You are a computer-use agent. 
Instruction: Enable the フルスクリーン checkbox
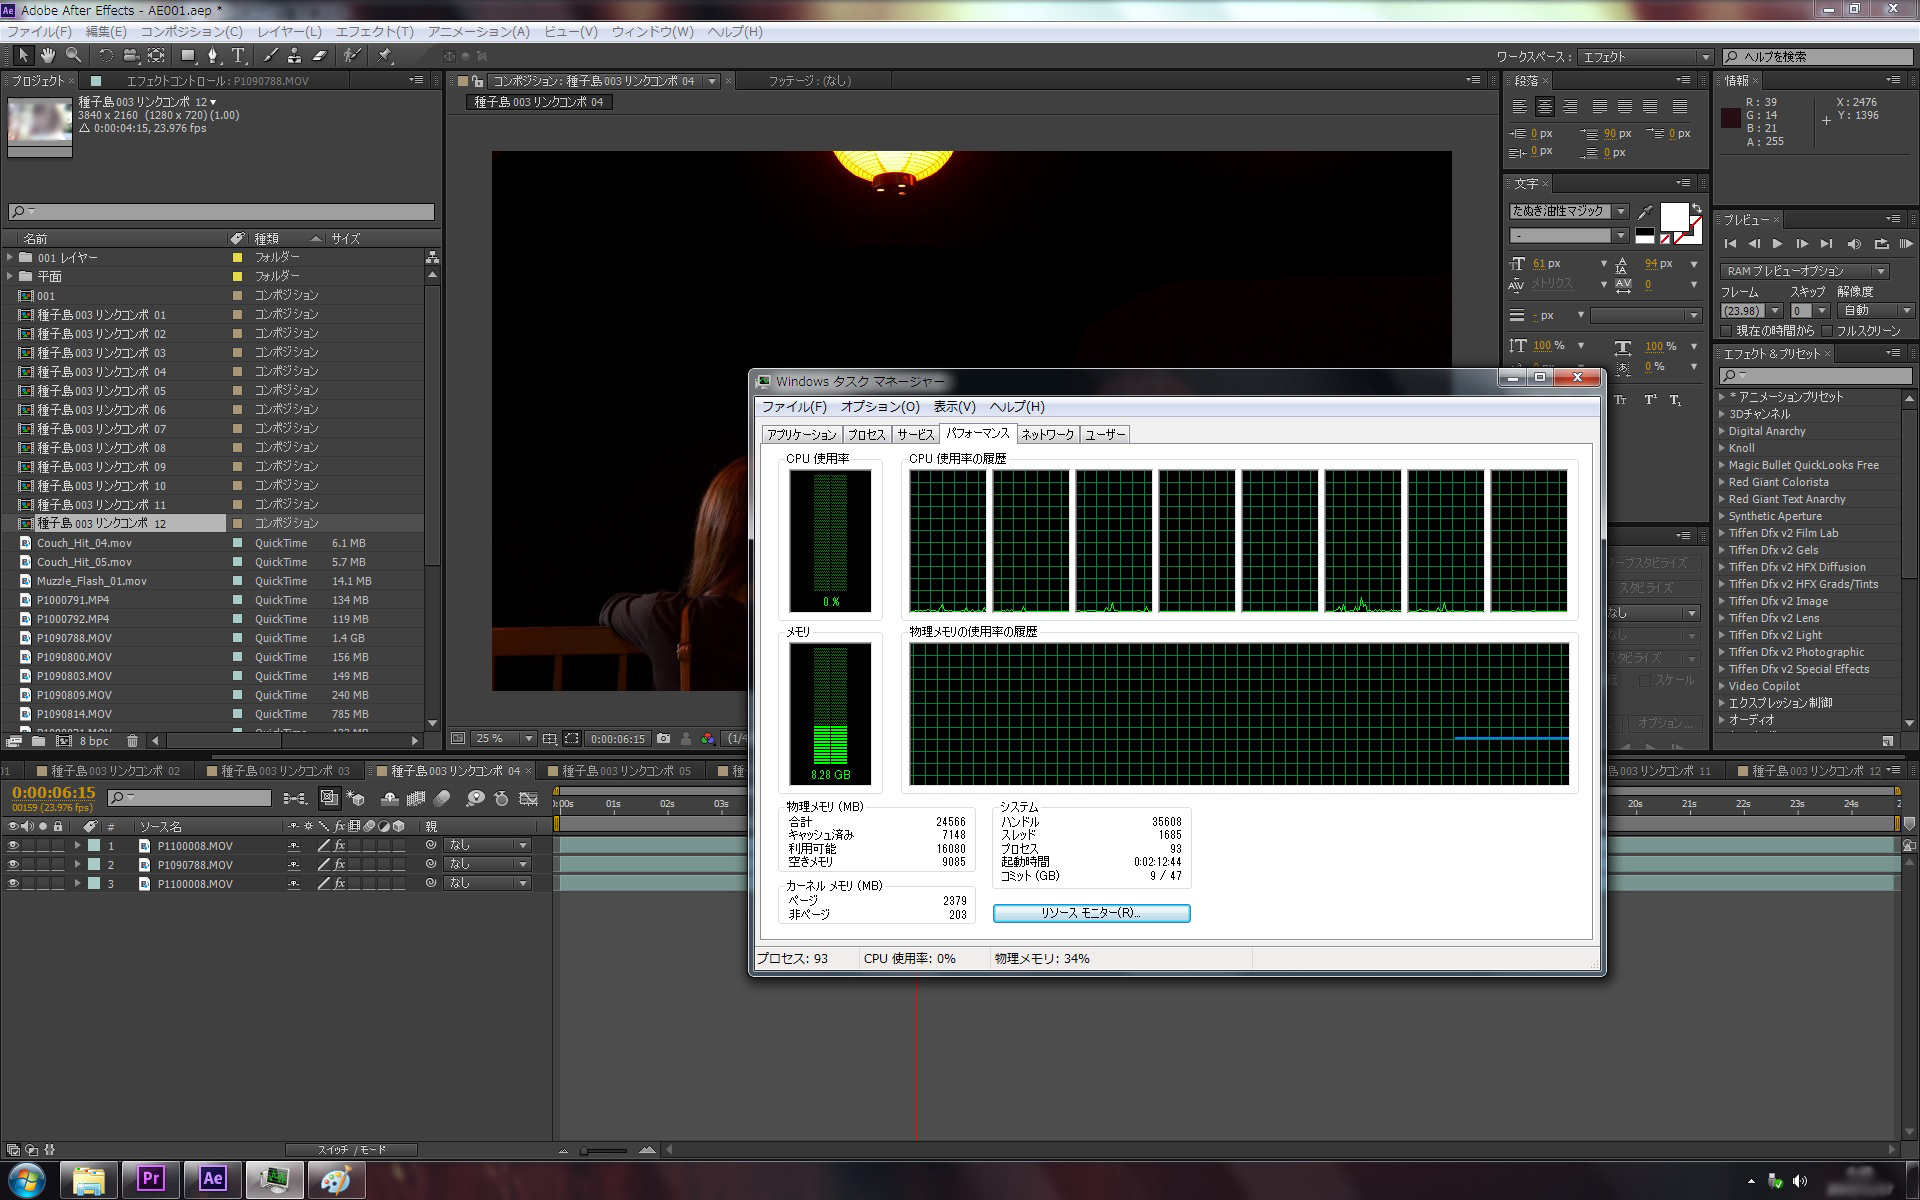click(1827, 331)
